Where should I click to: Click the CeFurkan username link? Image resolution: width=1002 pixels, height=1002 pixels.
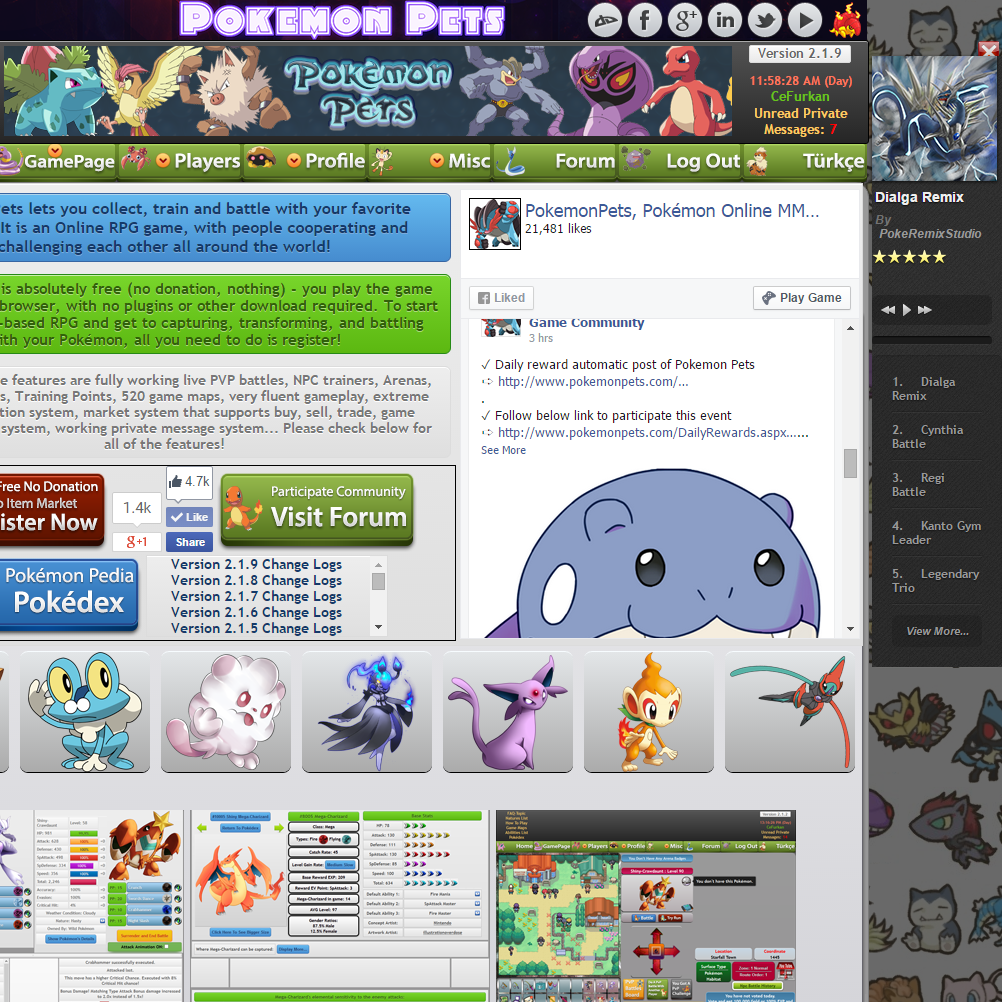[800, 96]
